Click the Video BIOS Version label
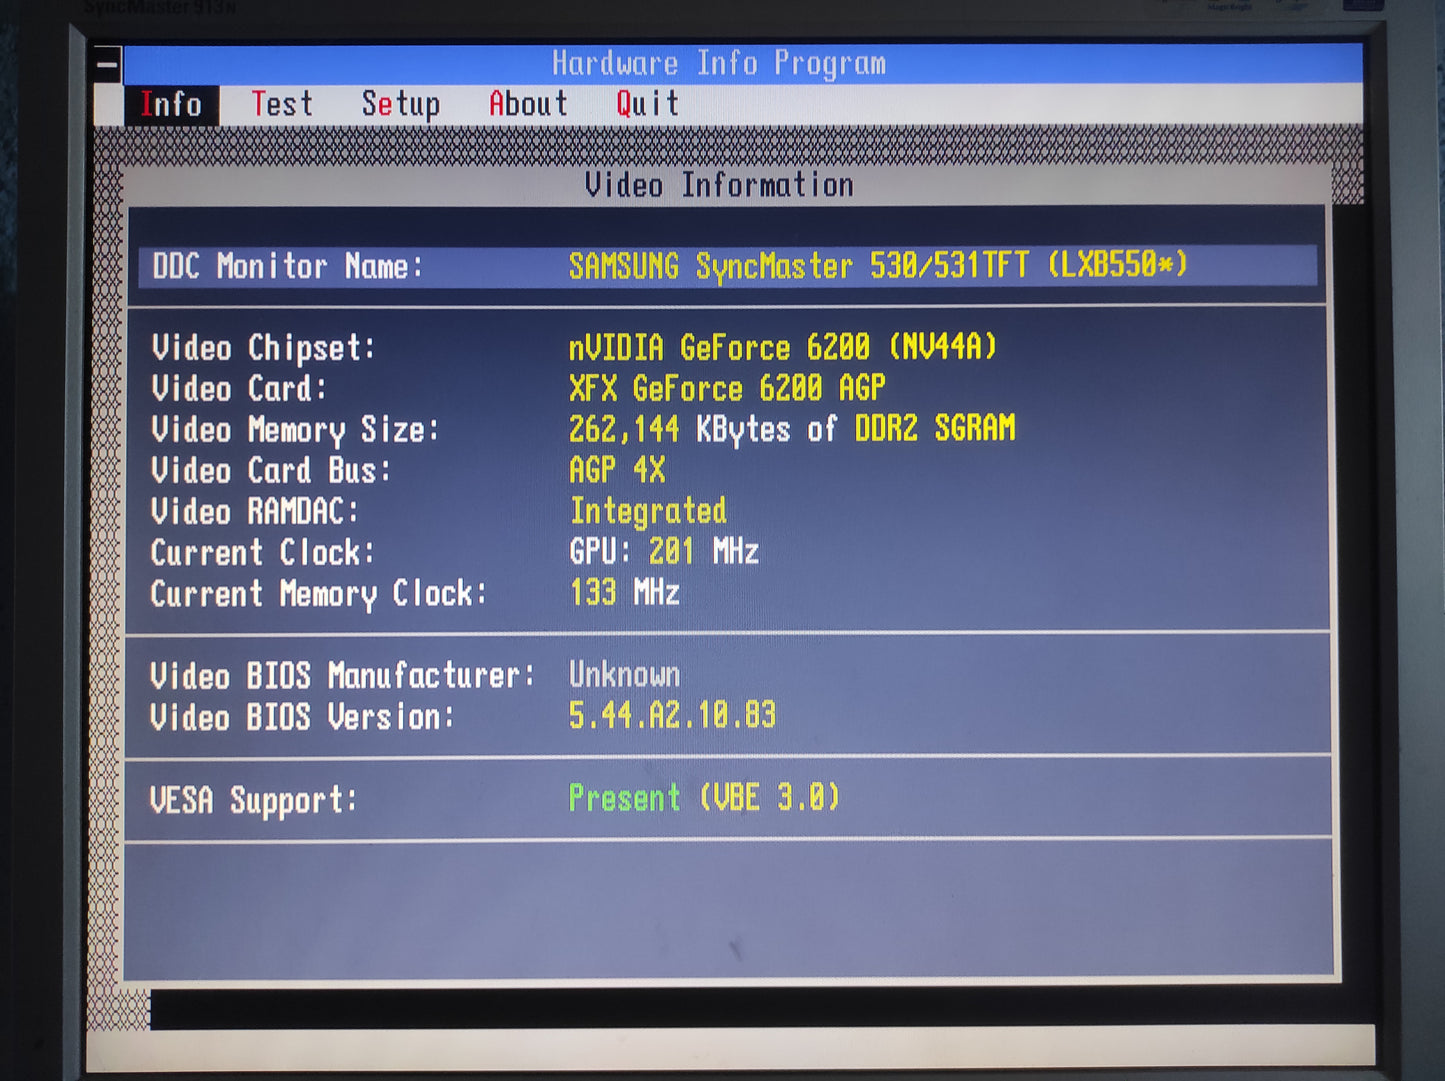 pyautogui.click(x=303, y=718)
